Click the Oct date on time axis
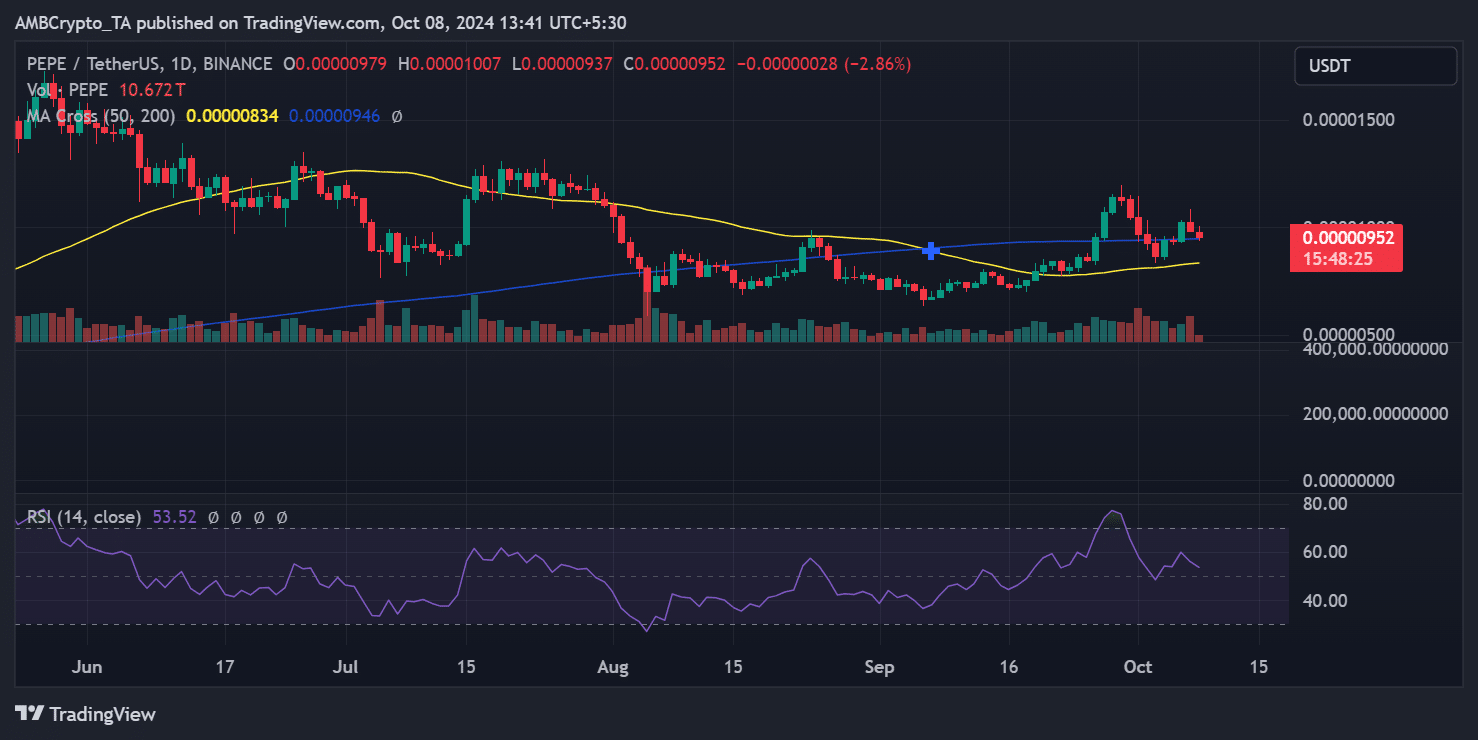 (x=1138, y=666)
